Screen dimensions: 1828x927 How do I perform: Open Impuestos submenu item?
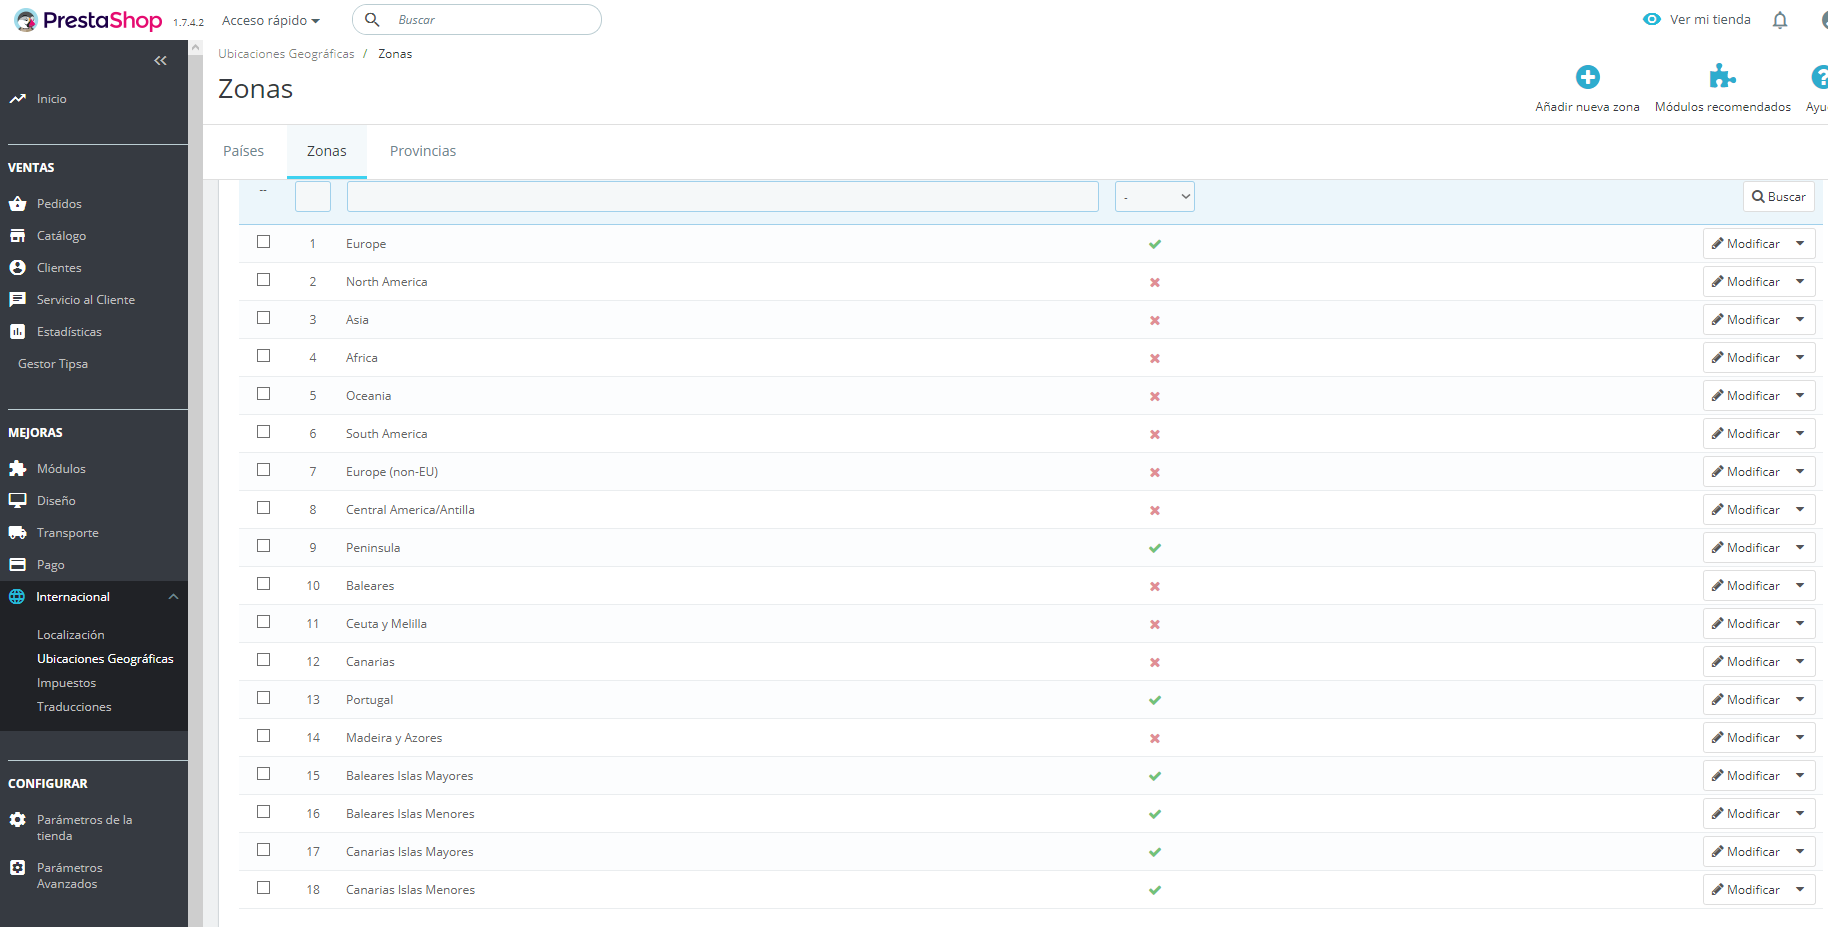[67, 683]
